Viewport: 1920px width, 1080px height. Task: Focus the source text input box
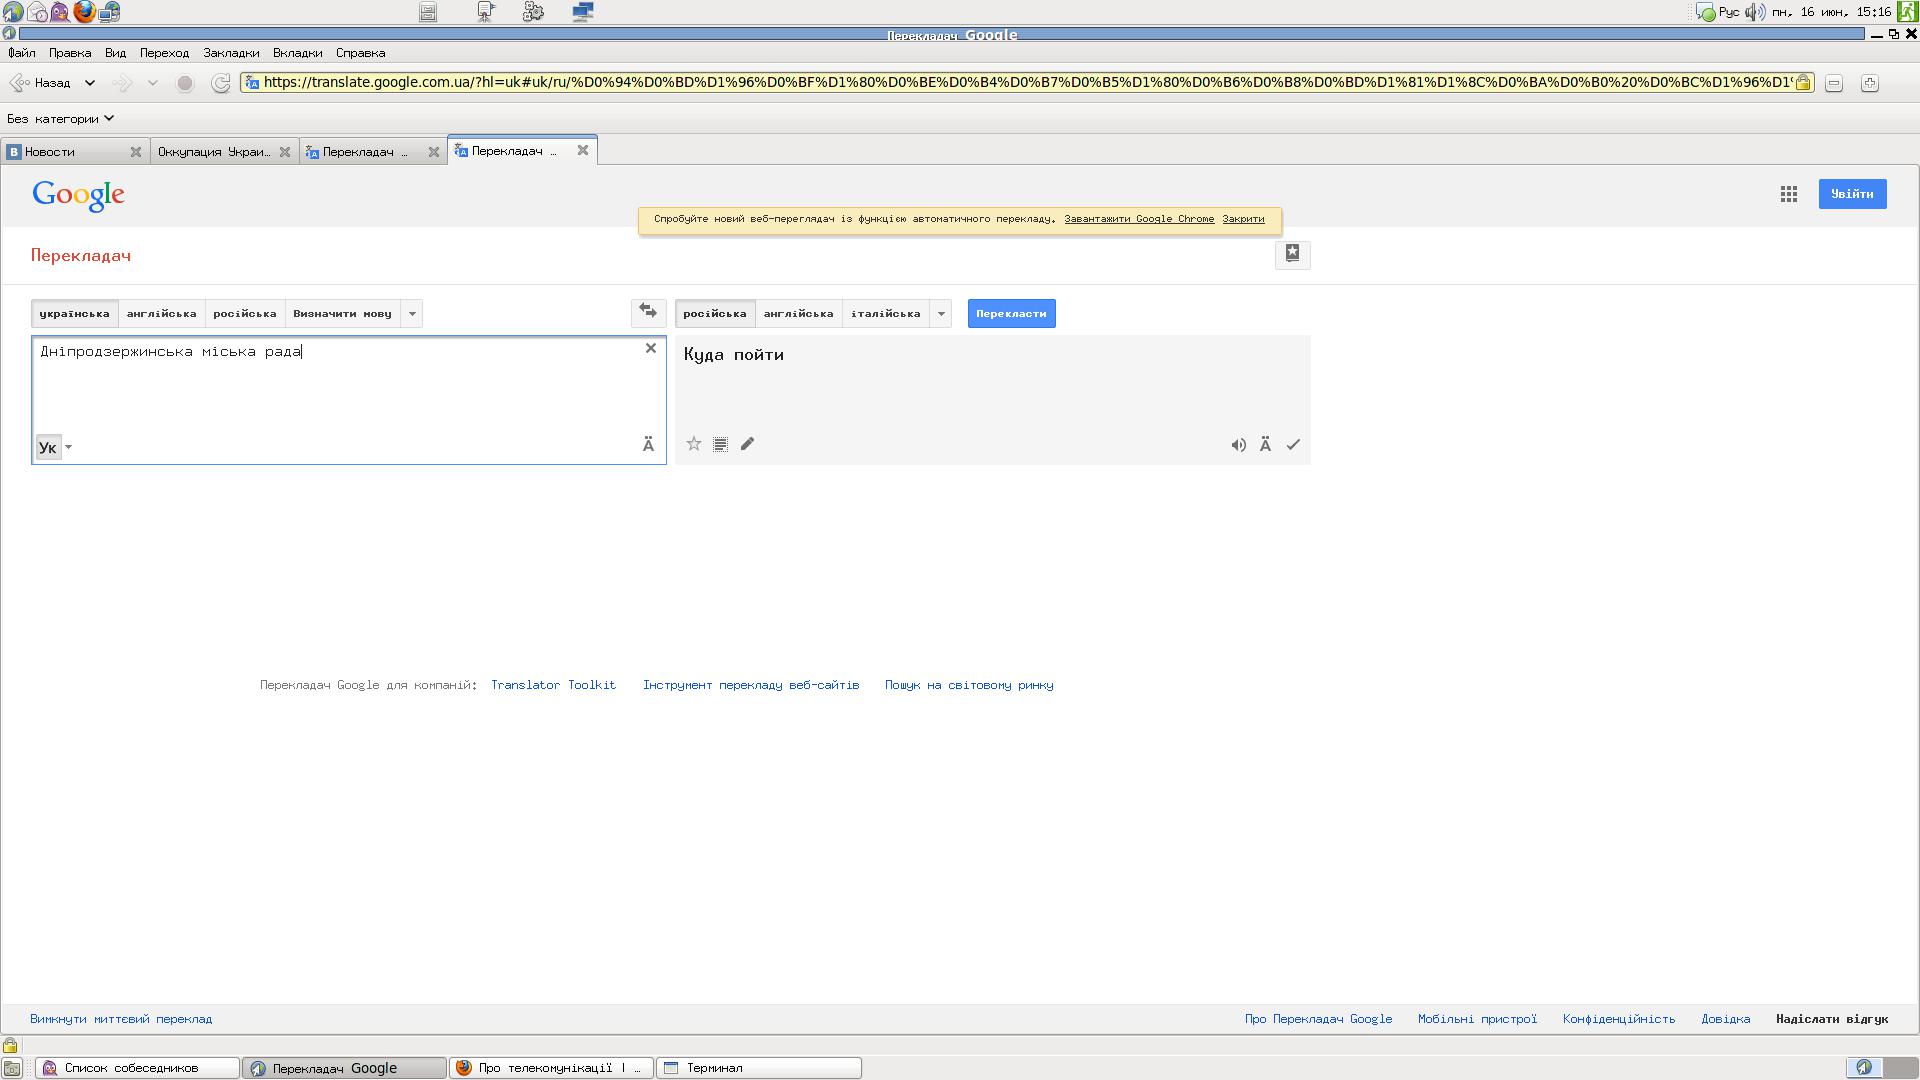[x=348, y=400]
